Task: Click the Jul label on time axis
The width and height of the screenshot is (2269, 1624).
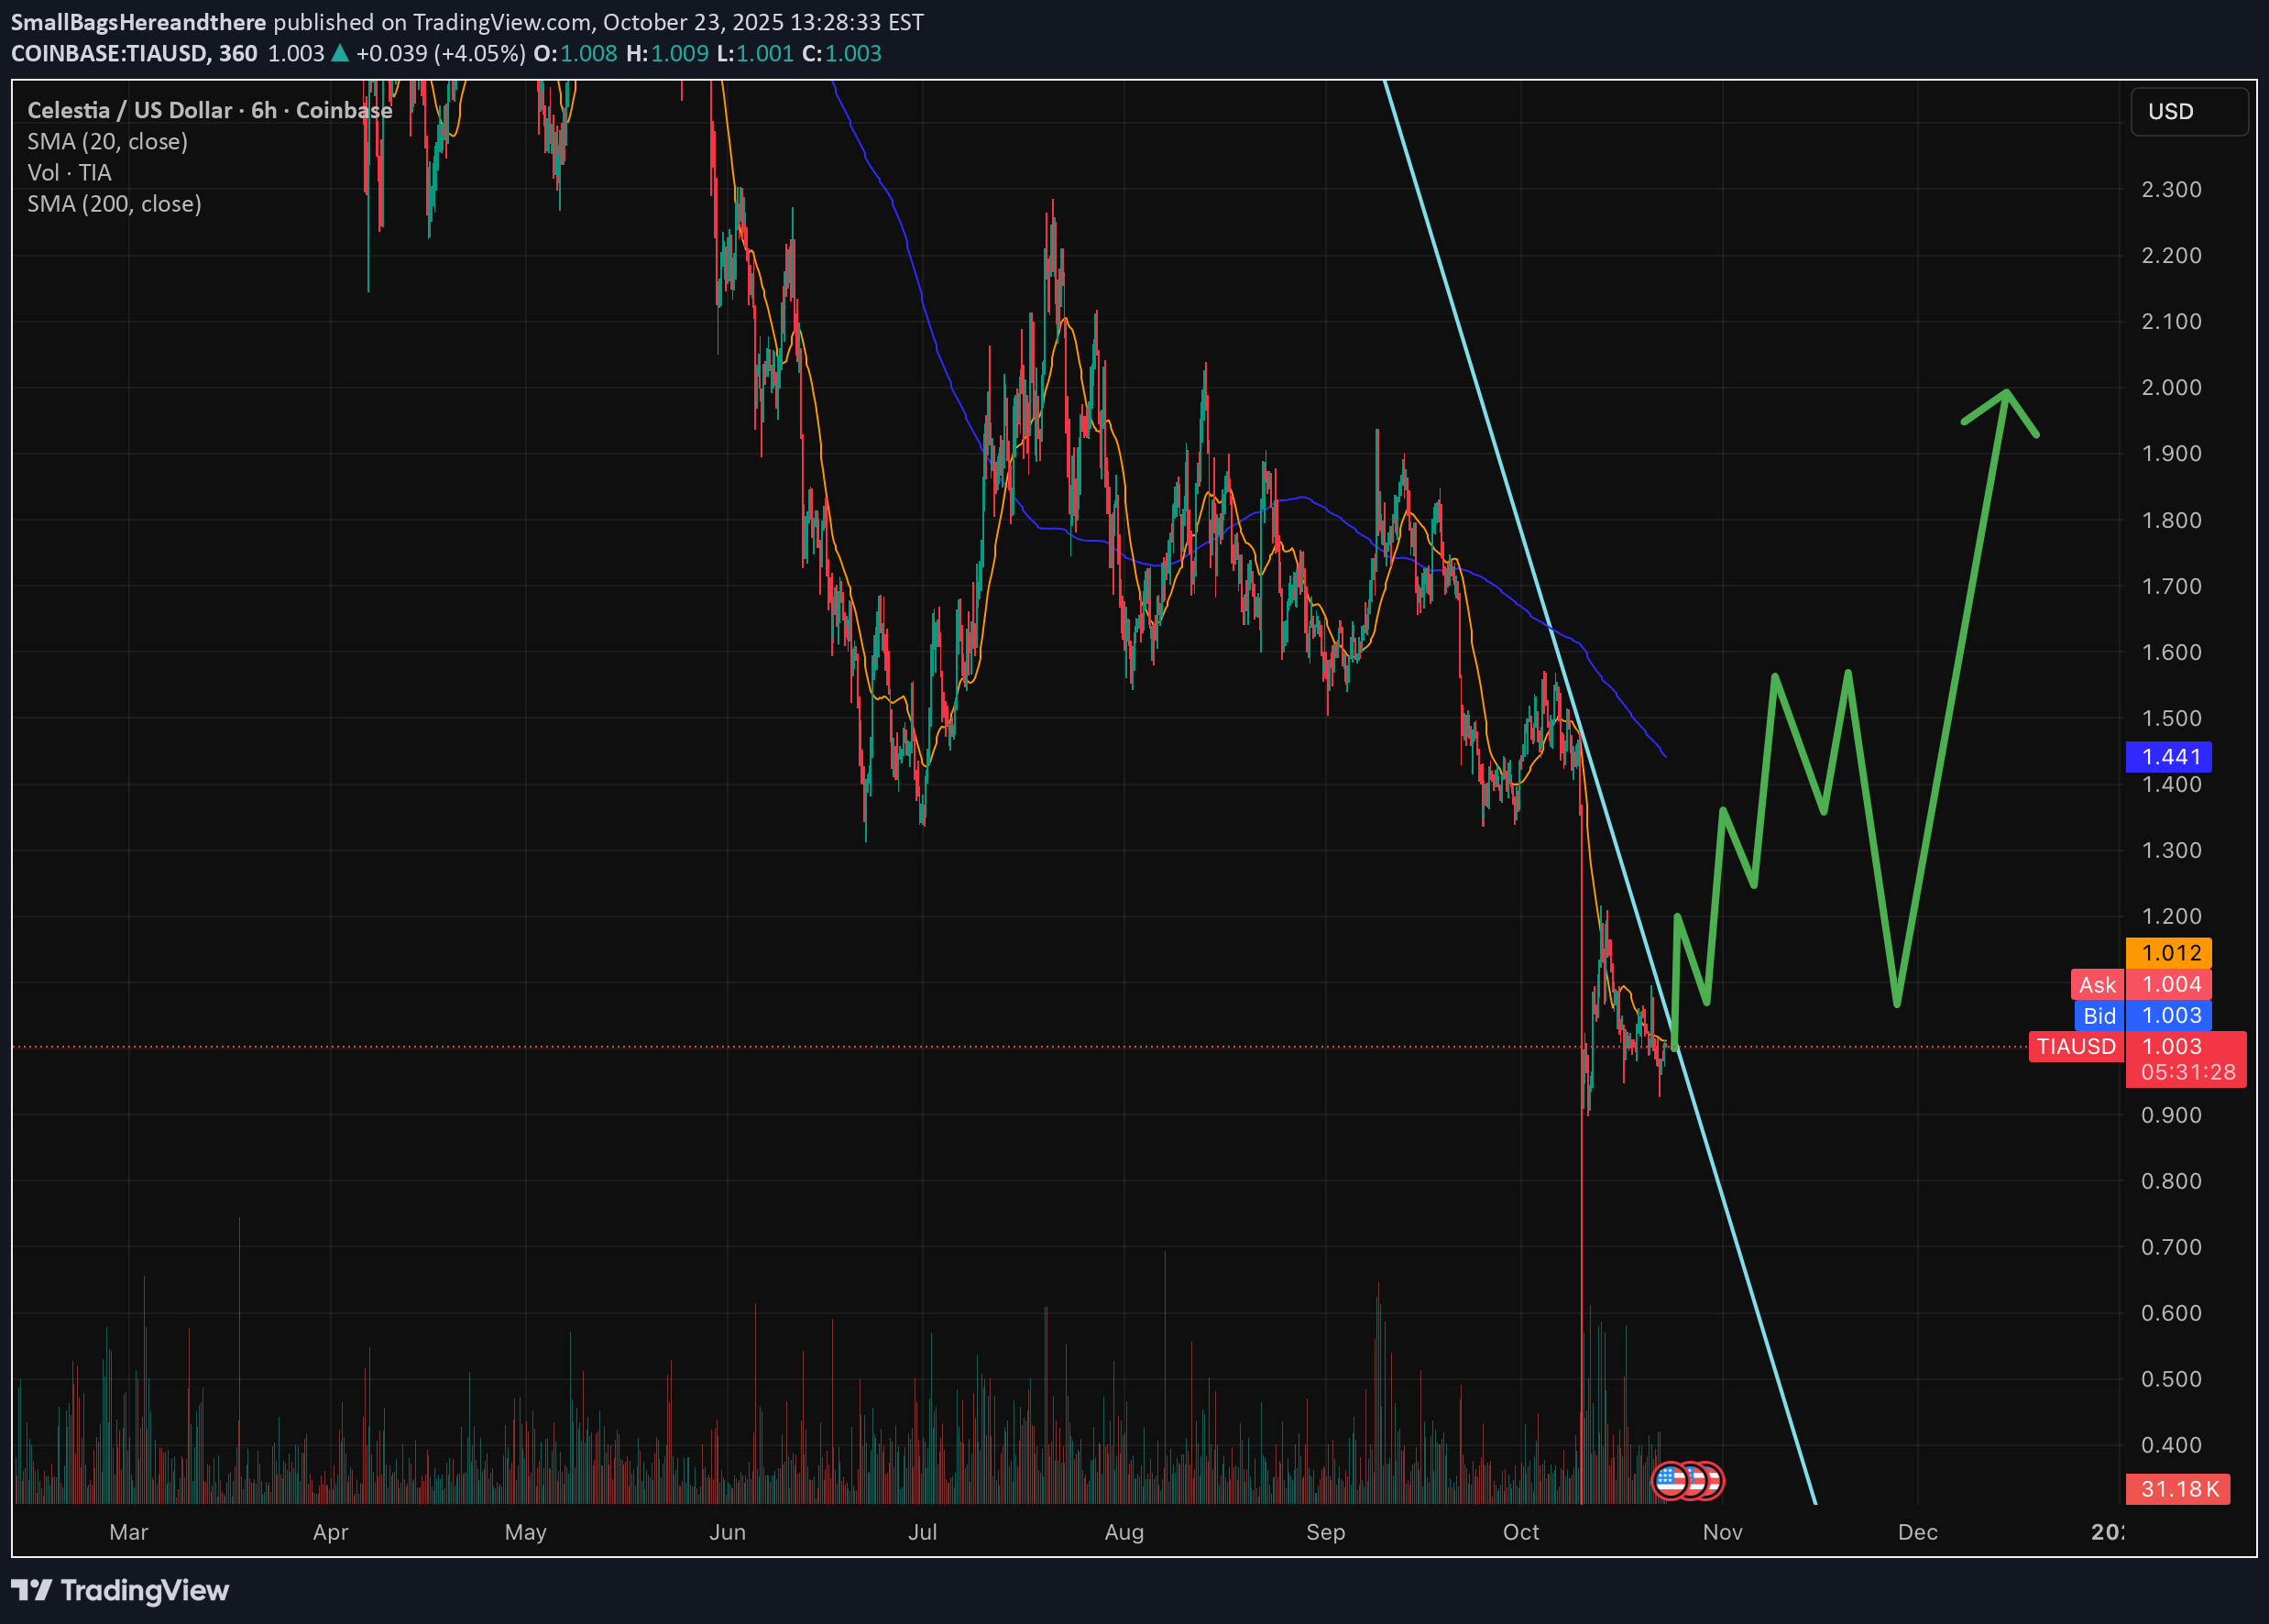Action: [x=922, y=1532]
